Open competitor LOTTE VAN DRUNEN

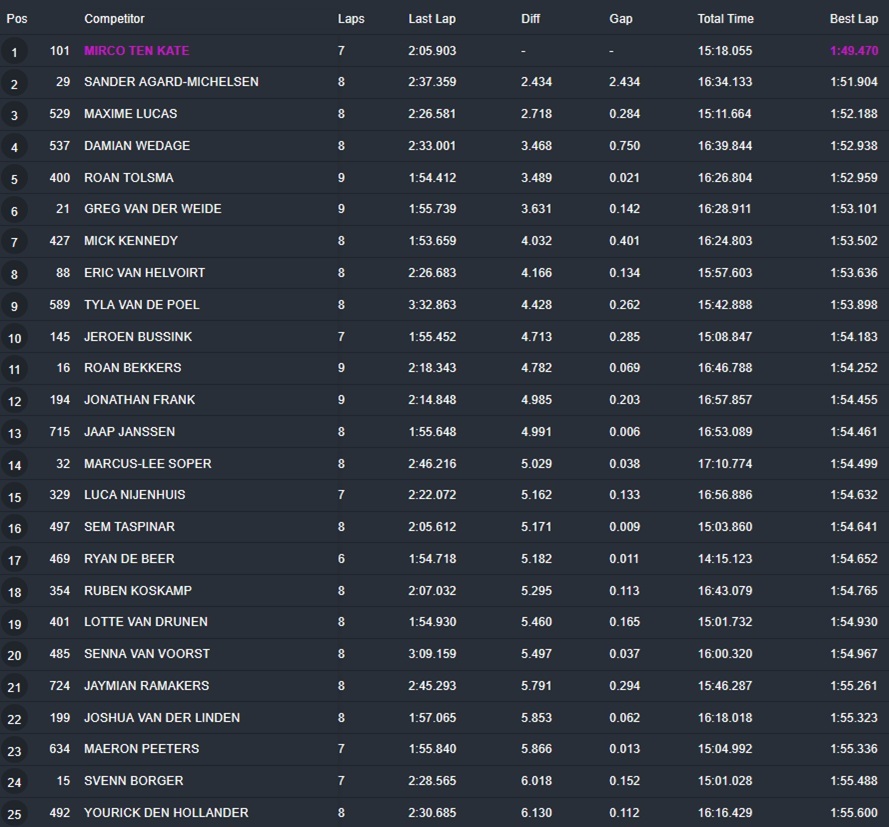pos(146,622)
